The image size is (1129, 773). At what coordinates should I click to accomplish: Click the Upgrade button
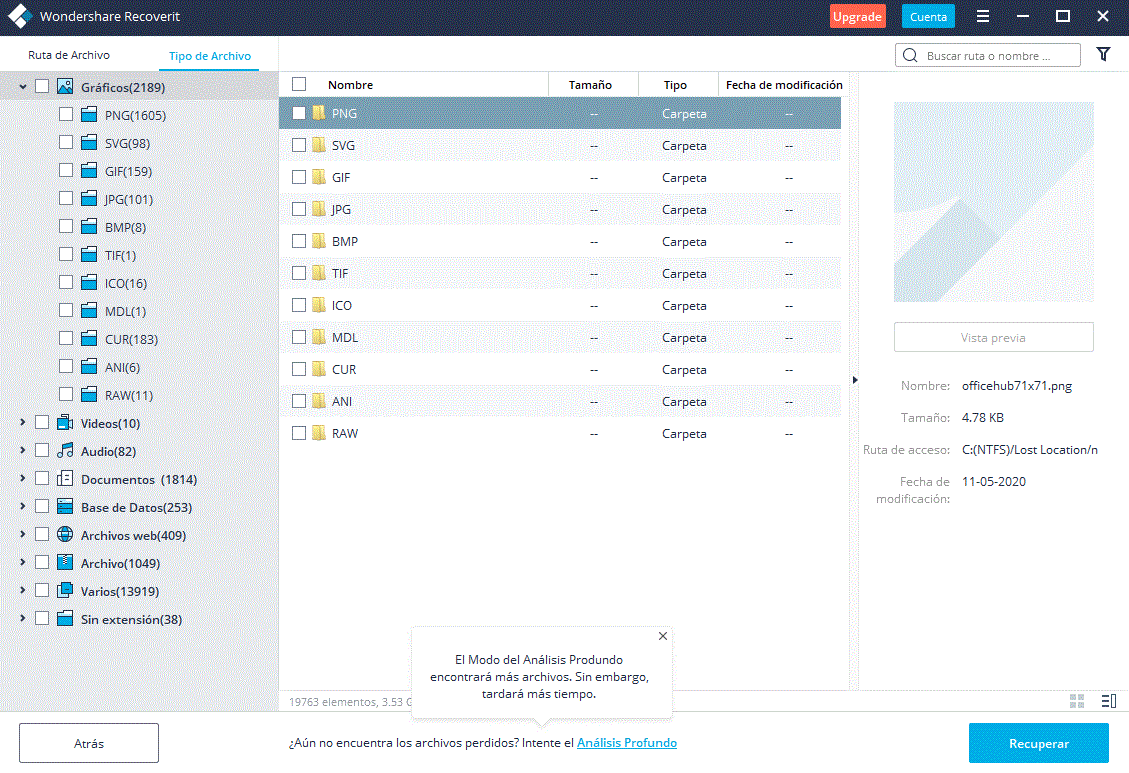point(858,17)
